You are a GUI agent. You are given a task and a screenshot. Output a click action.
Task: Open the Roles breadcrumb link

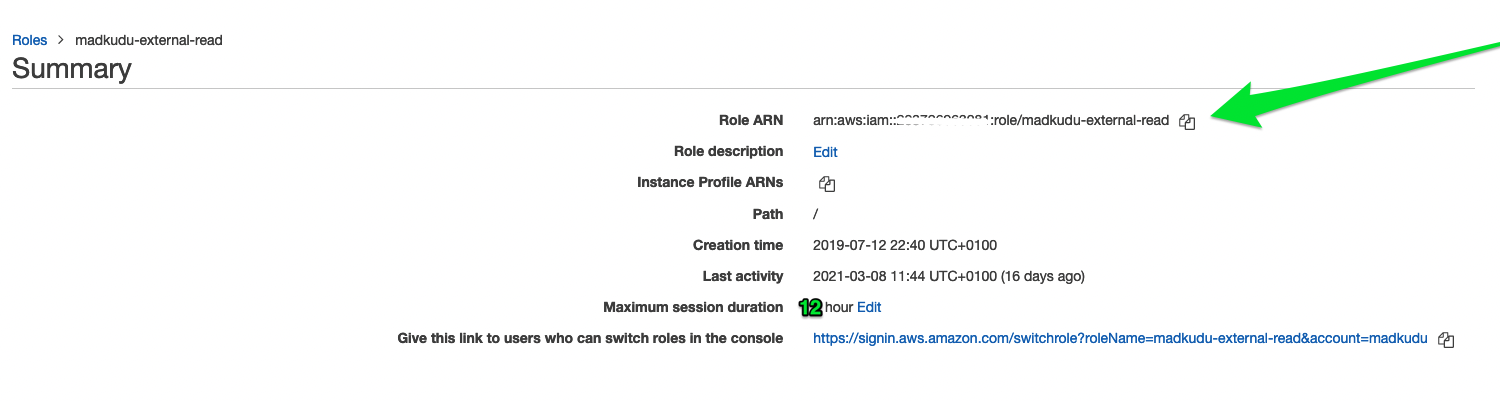click(30, 40)
